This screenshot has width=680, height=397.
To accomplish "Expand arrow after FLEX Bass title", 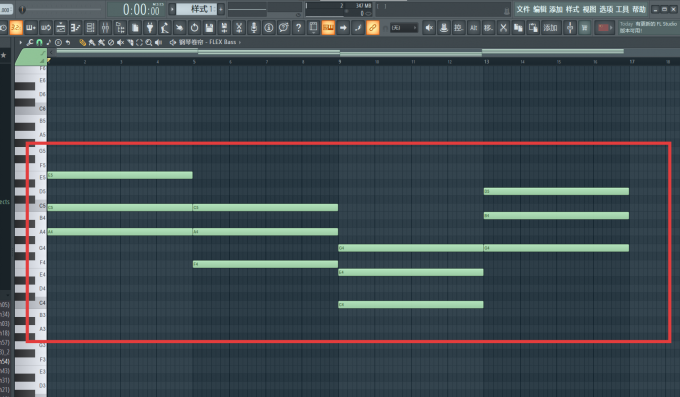I will coord(240,42).
